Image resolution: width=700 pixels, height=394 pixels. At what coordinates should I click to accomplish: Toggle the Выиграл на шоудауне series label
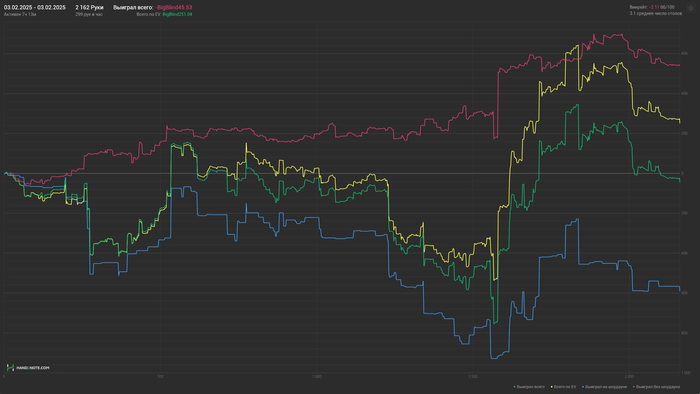606,387
